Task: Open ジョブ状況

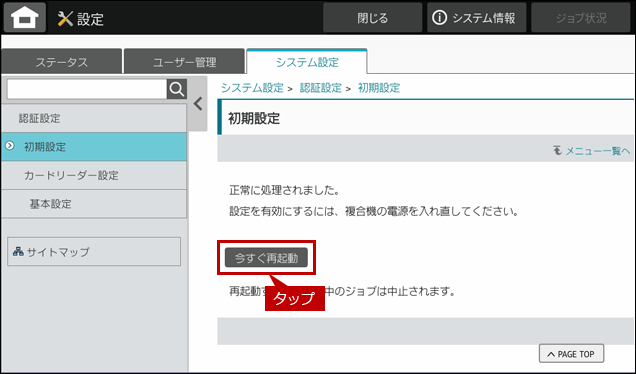Action: pos(581,18)
